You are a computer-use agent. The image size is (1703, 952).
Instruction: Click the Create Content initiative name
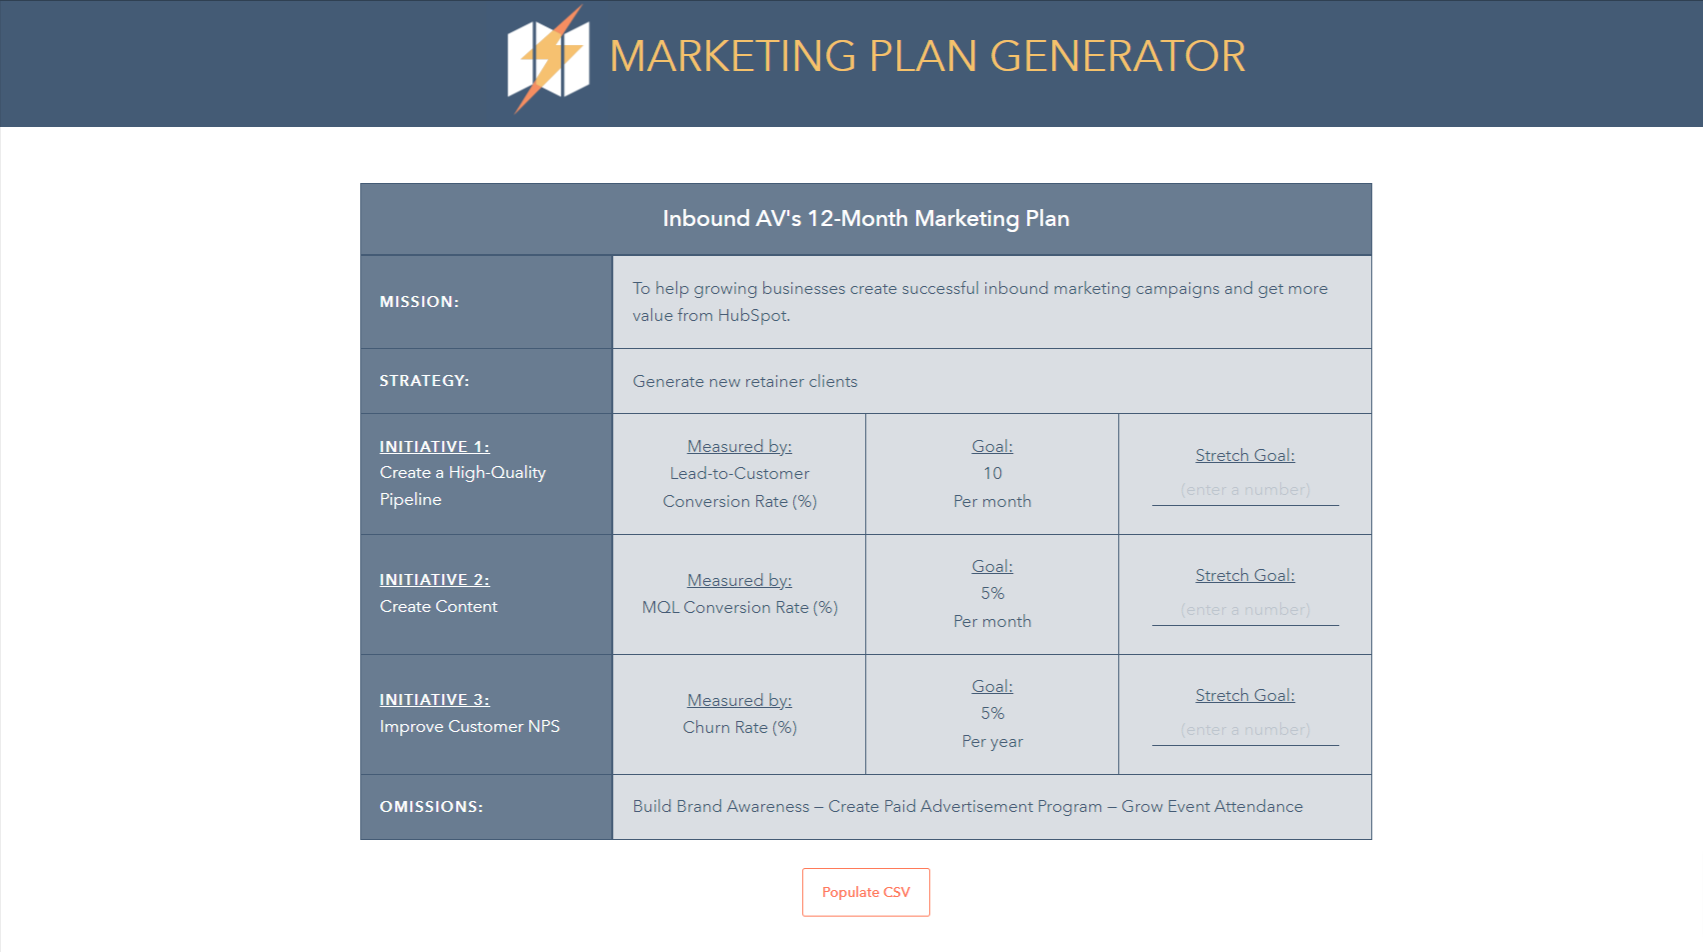point(438,606)
